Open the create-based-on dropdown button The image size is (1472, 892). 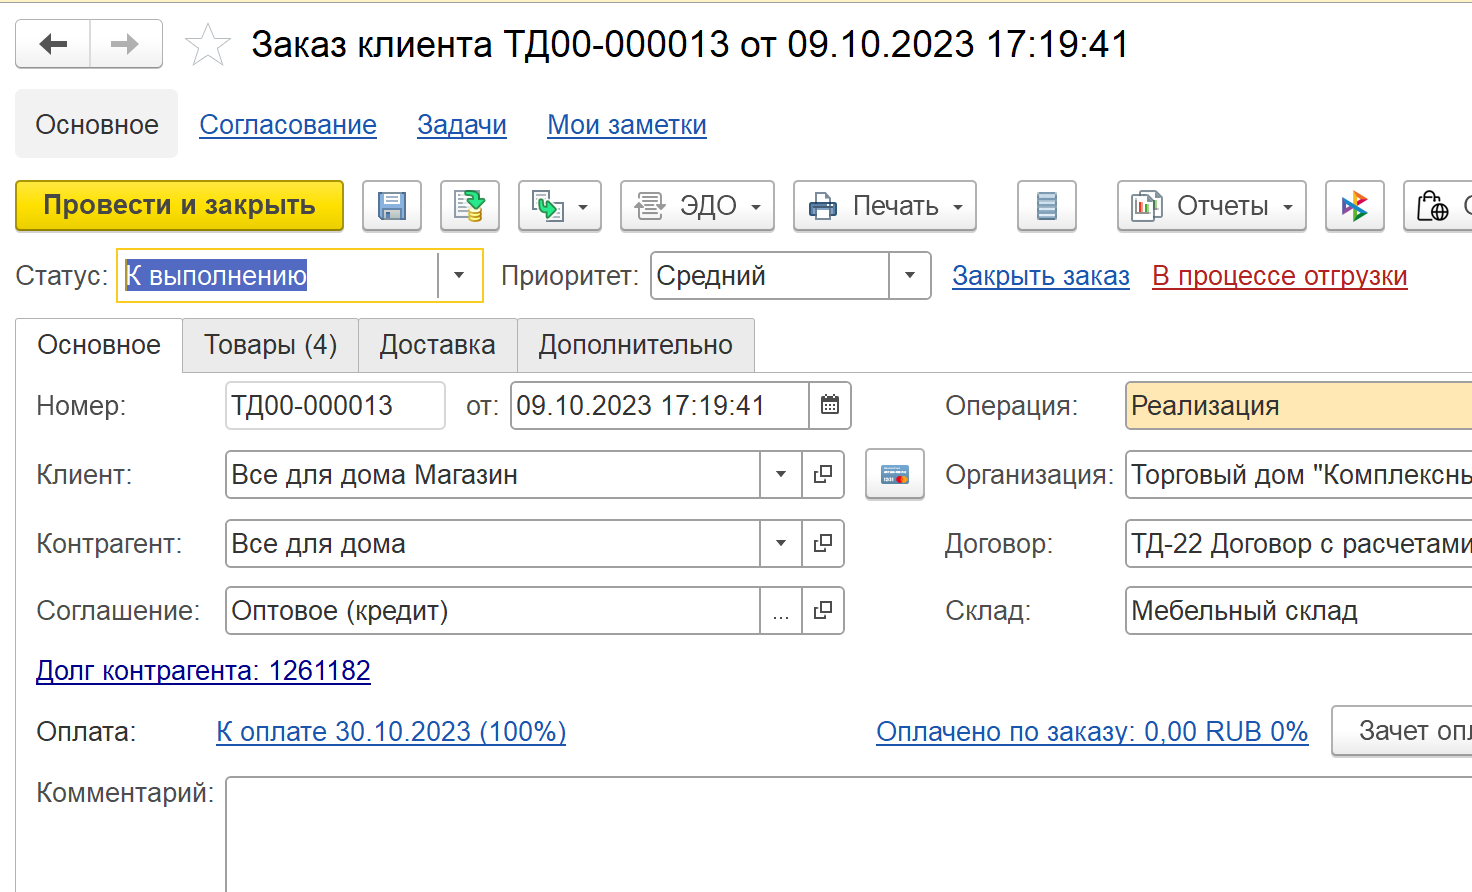(560, 206)
